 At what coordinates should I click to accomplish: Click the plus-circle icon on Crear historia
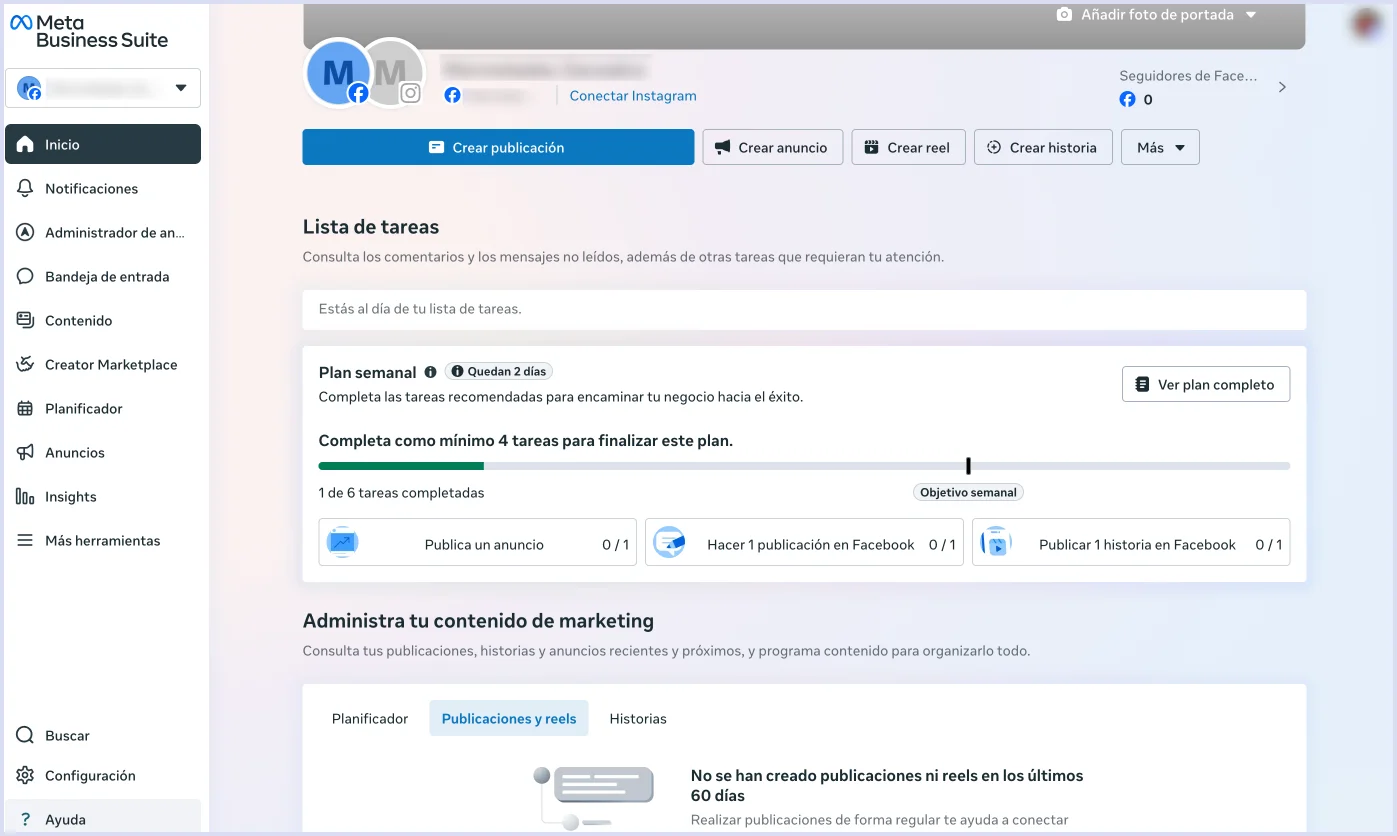pyautogui.click(x=994, y=147)
